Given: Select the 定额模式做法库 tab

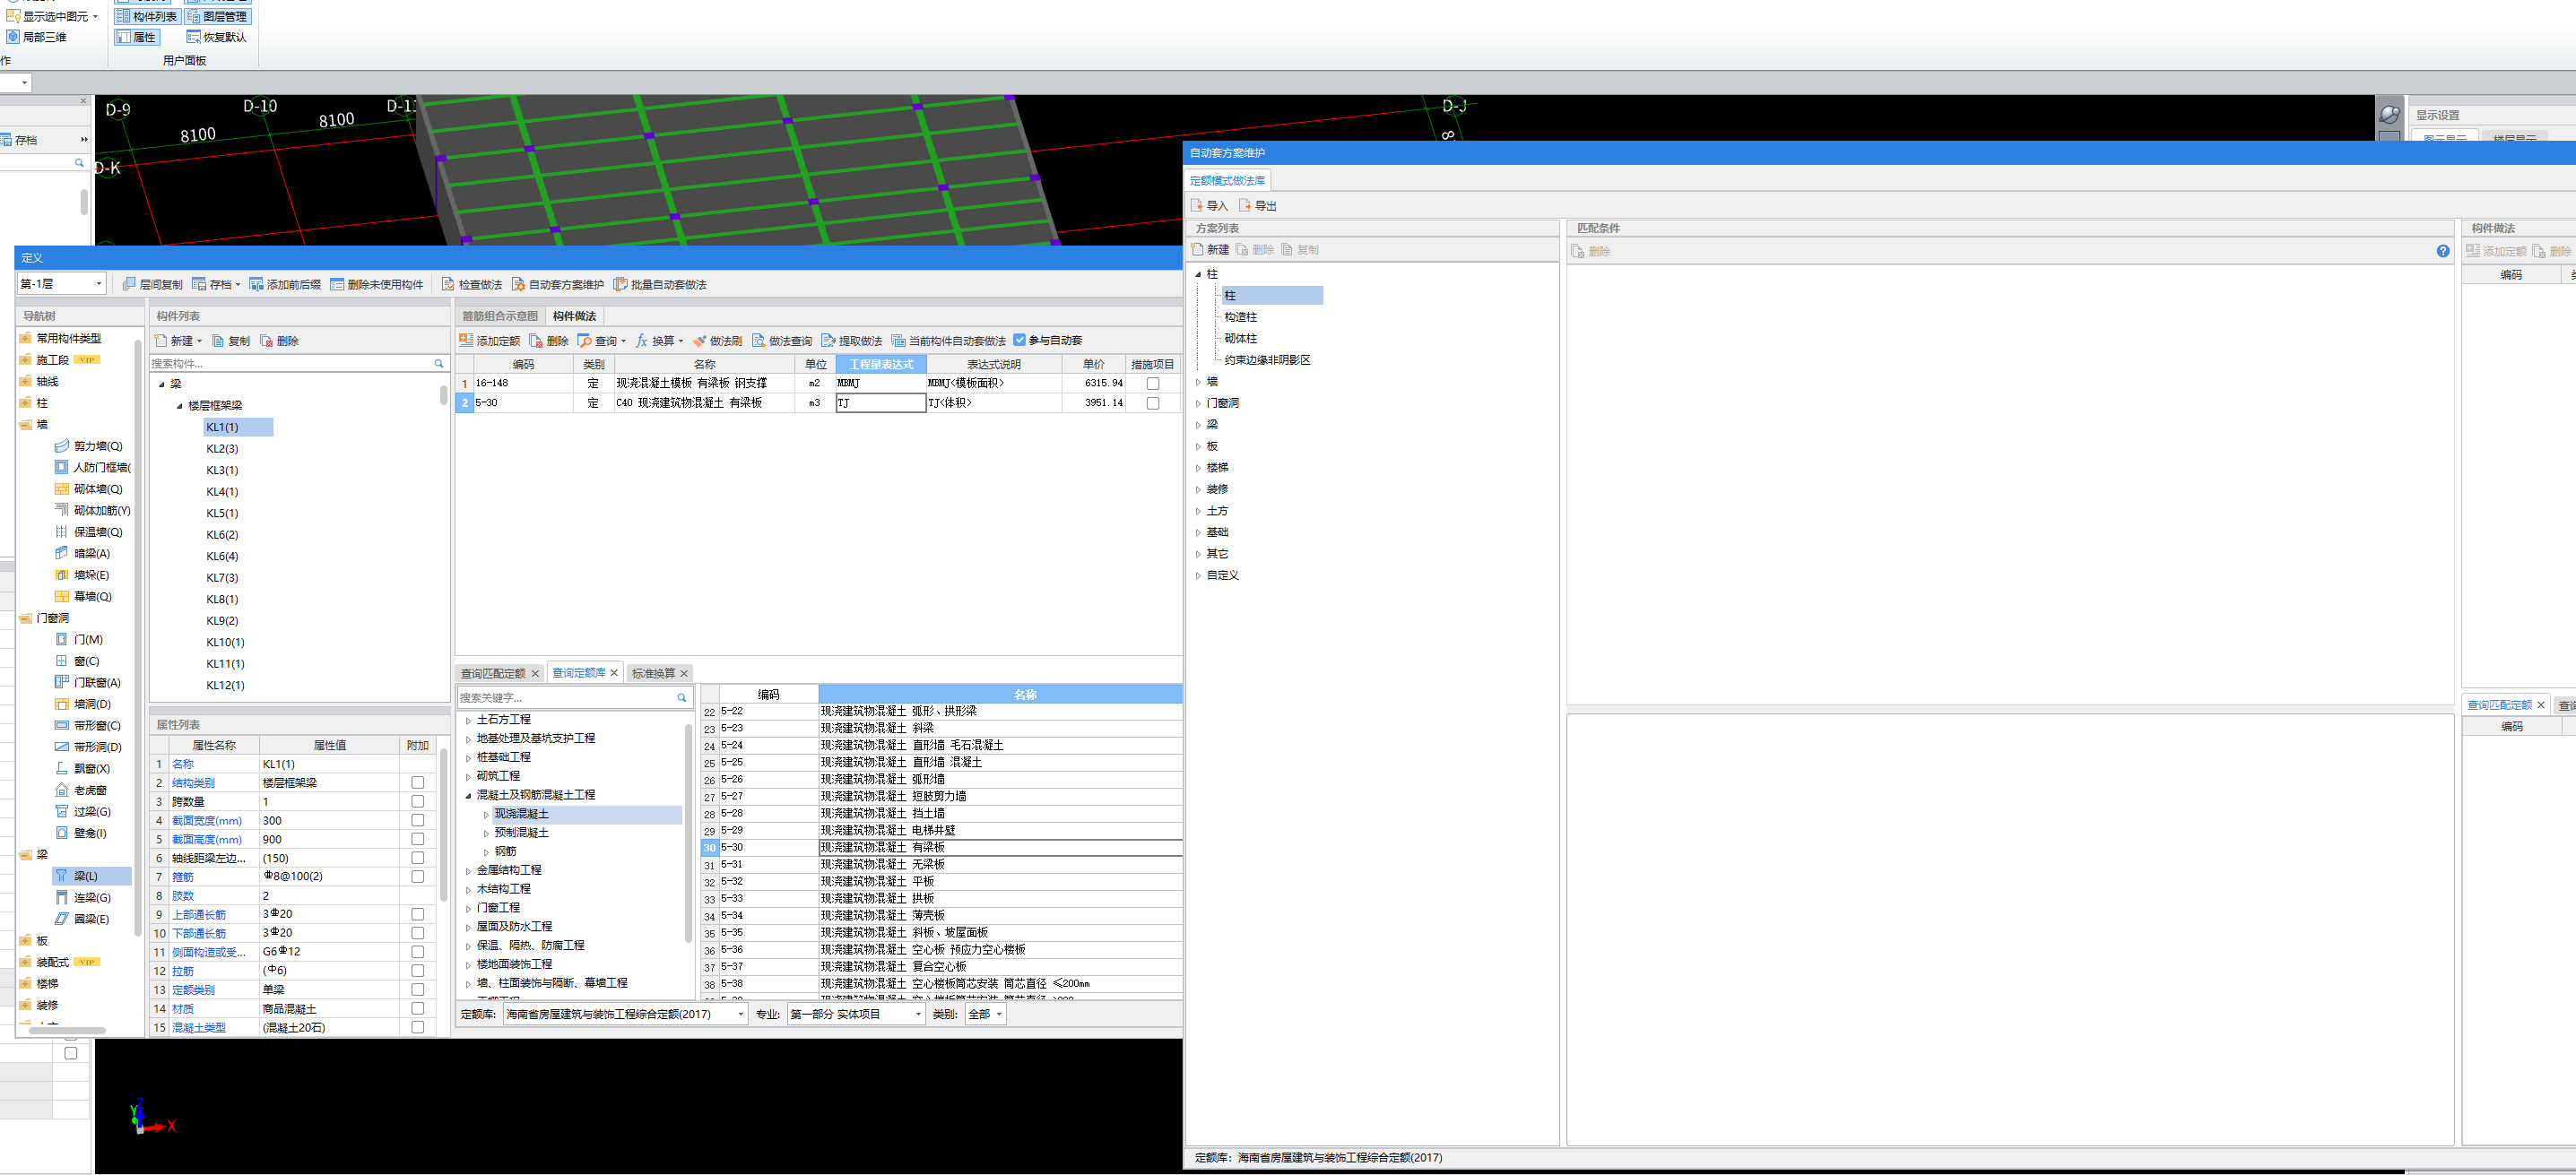Looking at the screenshot, I should (x=1227, y=181).
